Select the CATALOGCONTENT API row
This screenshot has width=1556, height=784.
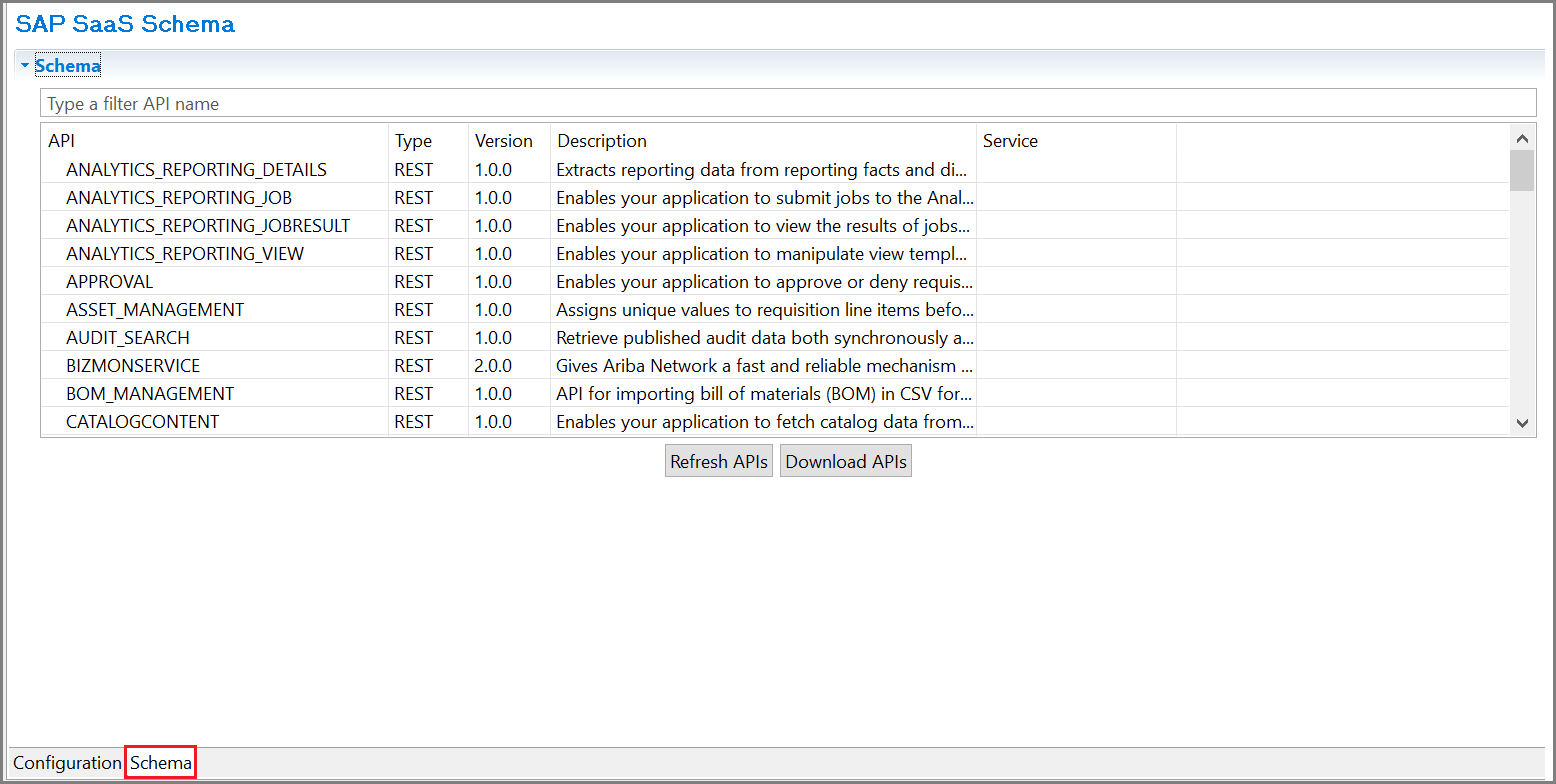point(775,422)
